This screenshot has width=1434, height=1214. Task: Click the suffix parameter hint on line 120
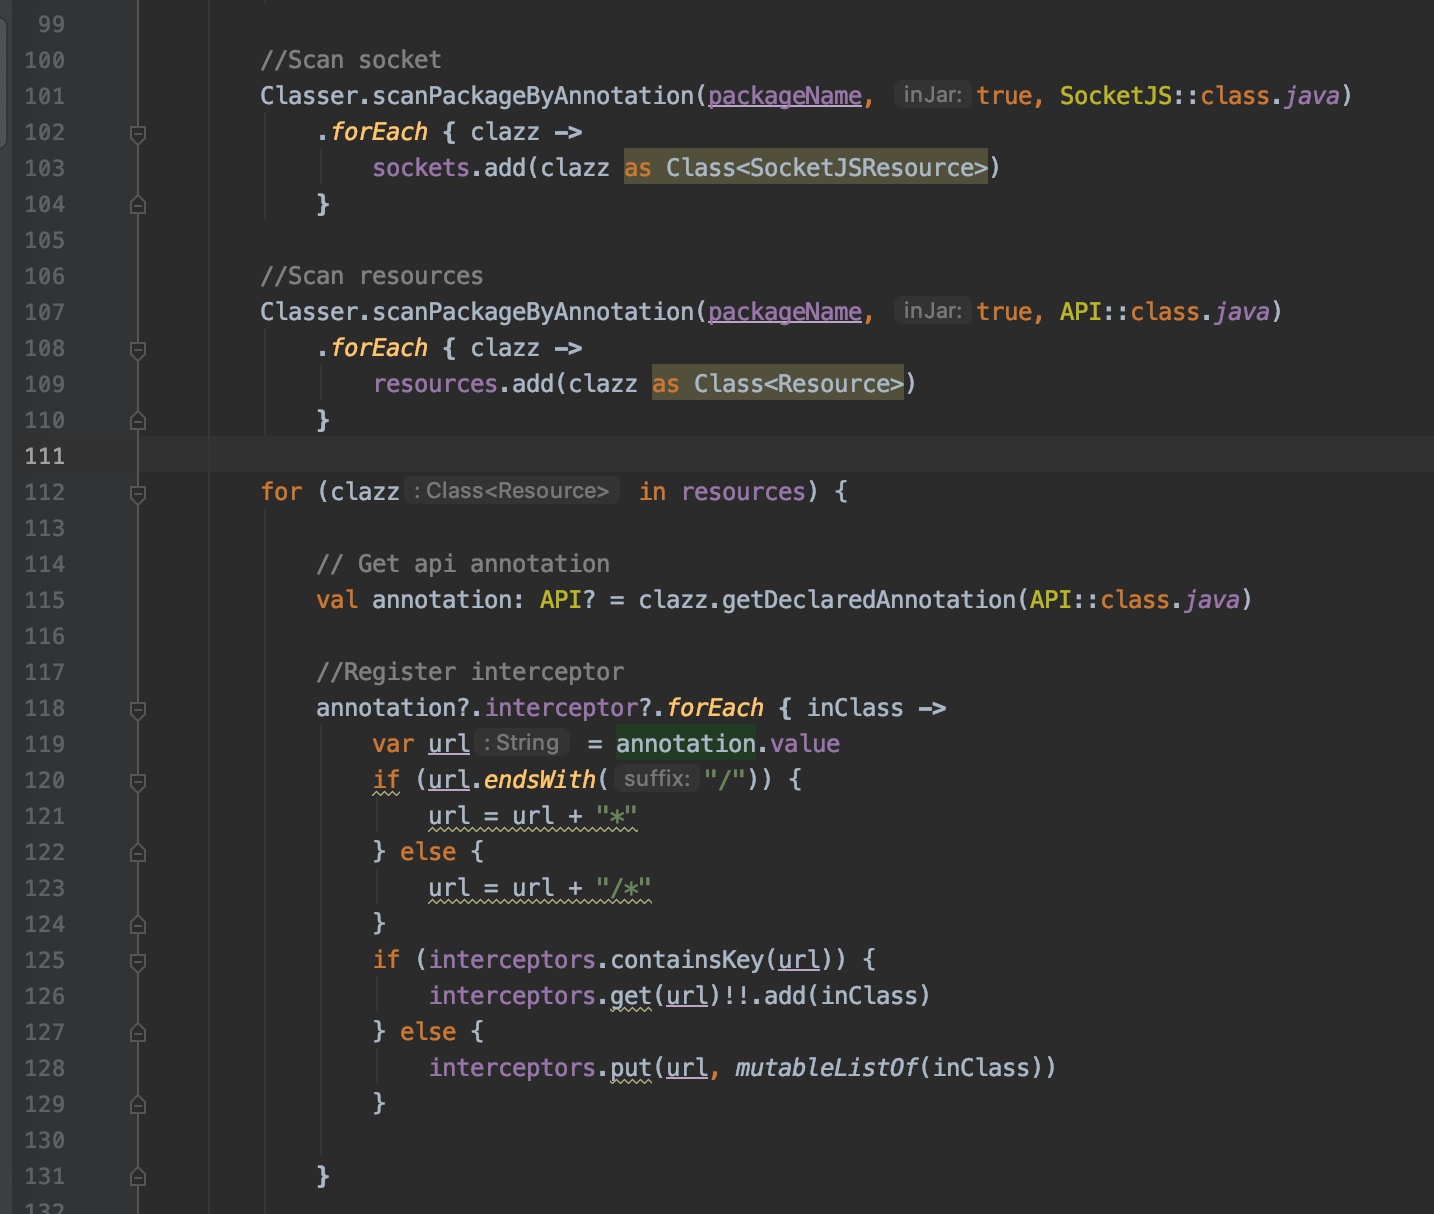655,778
